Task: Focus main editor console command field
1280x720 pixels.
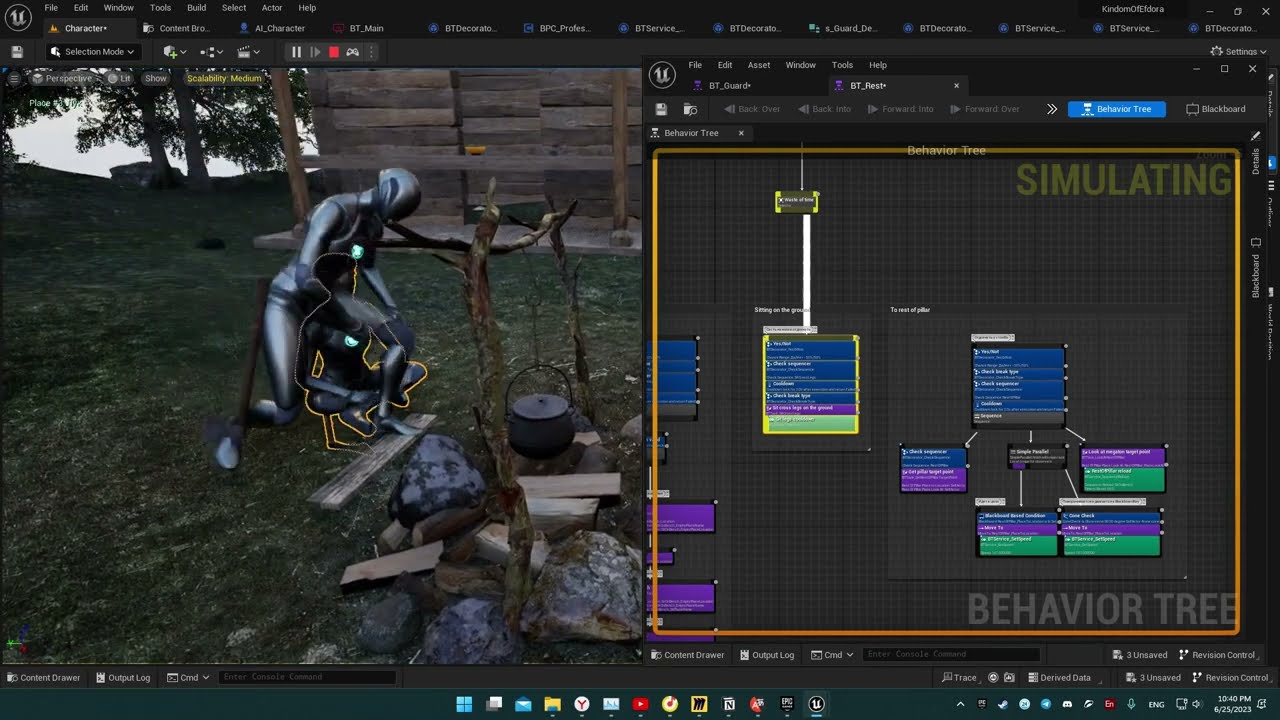Action: tap(307, 677)
